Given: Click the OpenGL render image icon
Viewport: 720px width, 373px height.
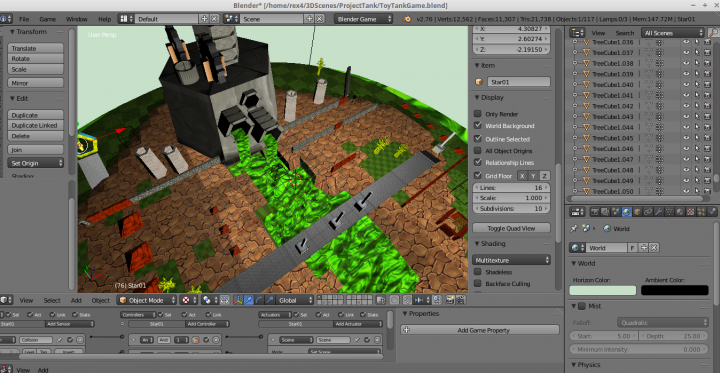Looking at the screenshot, I should coord(450,300).
